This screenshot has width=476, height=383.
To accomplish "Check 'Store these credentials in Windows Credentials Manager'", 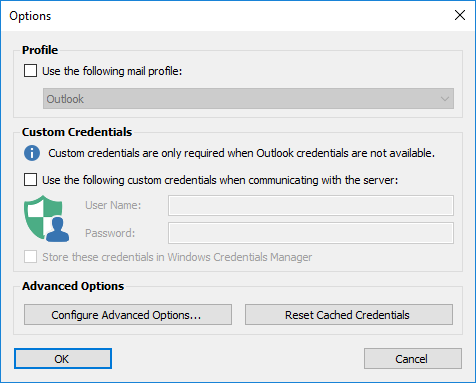I will (x=30, y=257).
